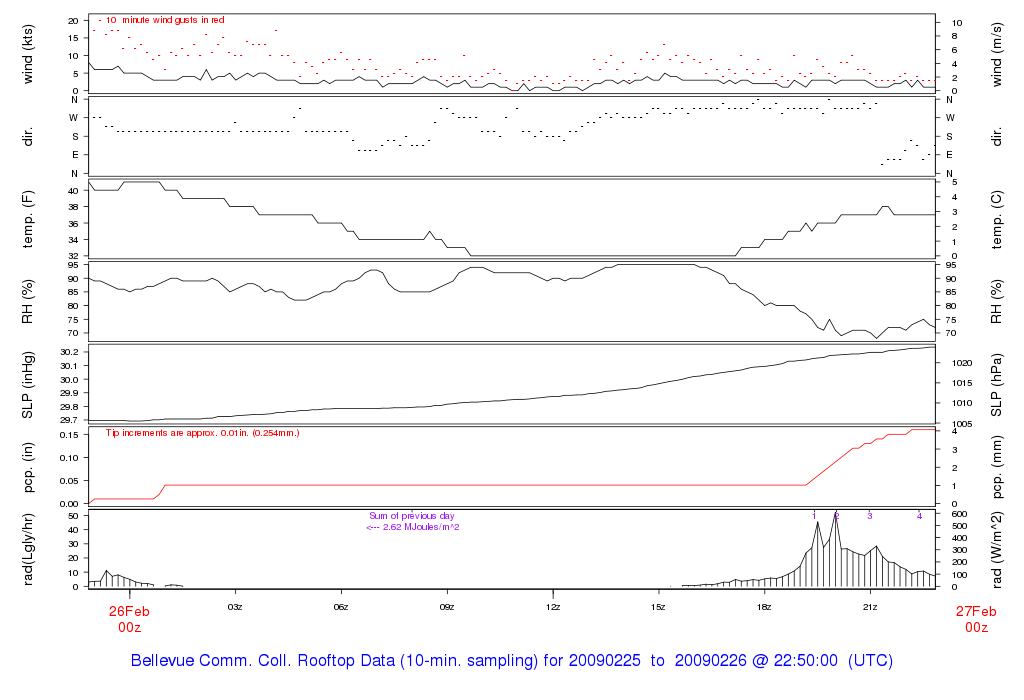Click the 'wind (kts)' left axis label

pos(27,54)
